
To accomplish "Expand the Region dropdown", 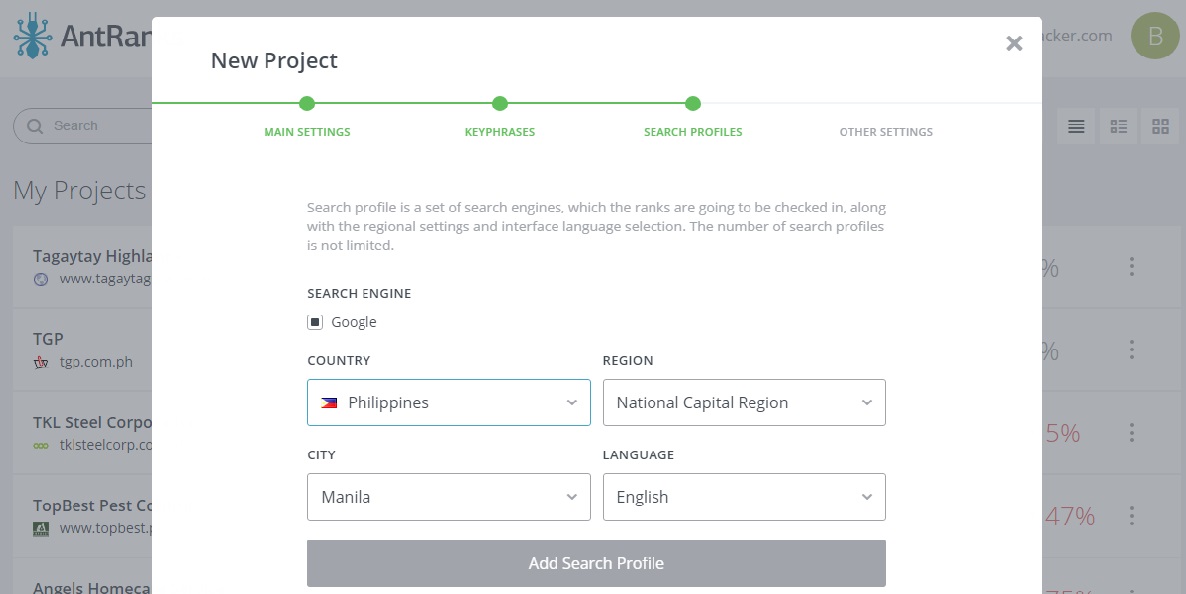I will point(743,402).
